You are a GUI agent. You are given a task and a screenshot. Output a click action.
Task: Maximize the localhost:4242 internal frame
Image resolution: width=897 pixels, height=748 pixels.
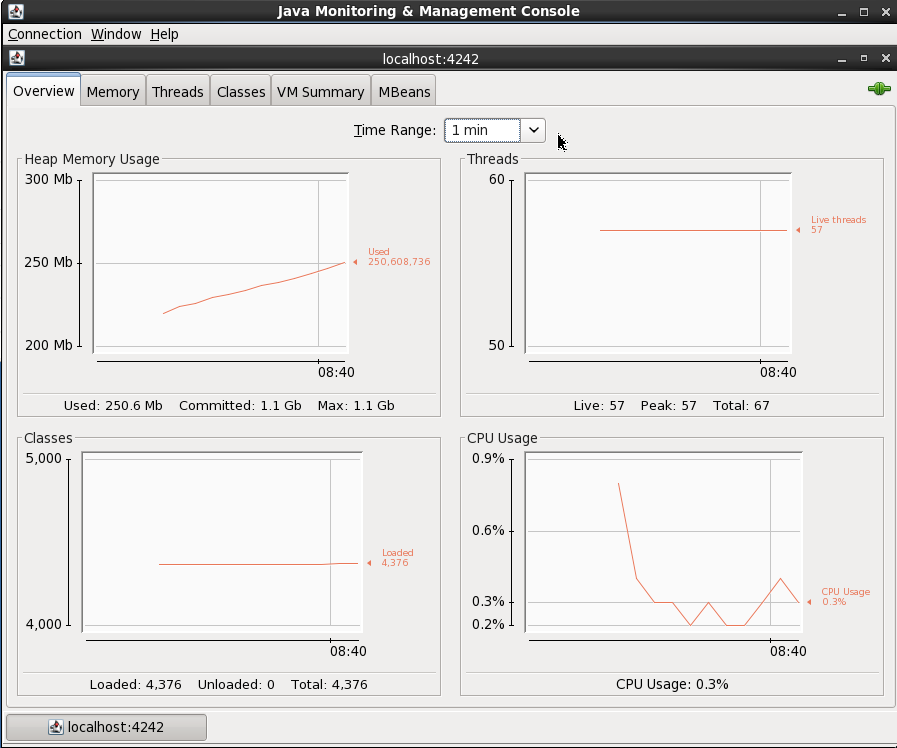click(864, 58)
